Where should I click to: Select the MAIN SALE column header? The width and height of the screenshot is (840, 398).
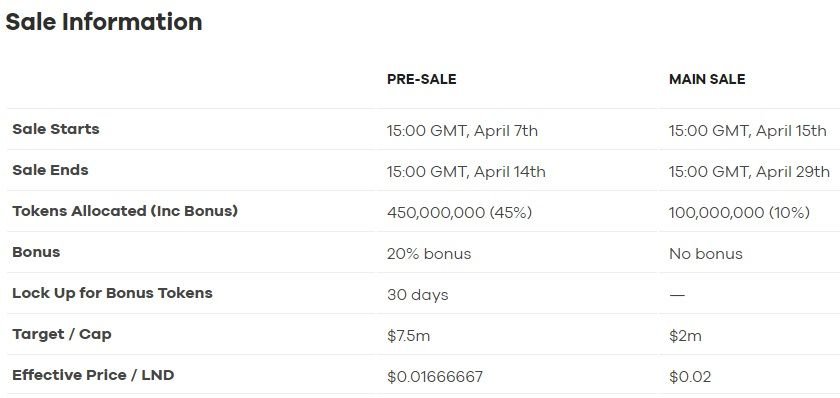tap(707, 79)
